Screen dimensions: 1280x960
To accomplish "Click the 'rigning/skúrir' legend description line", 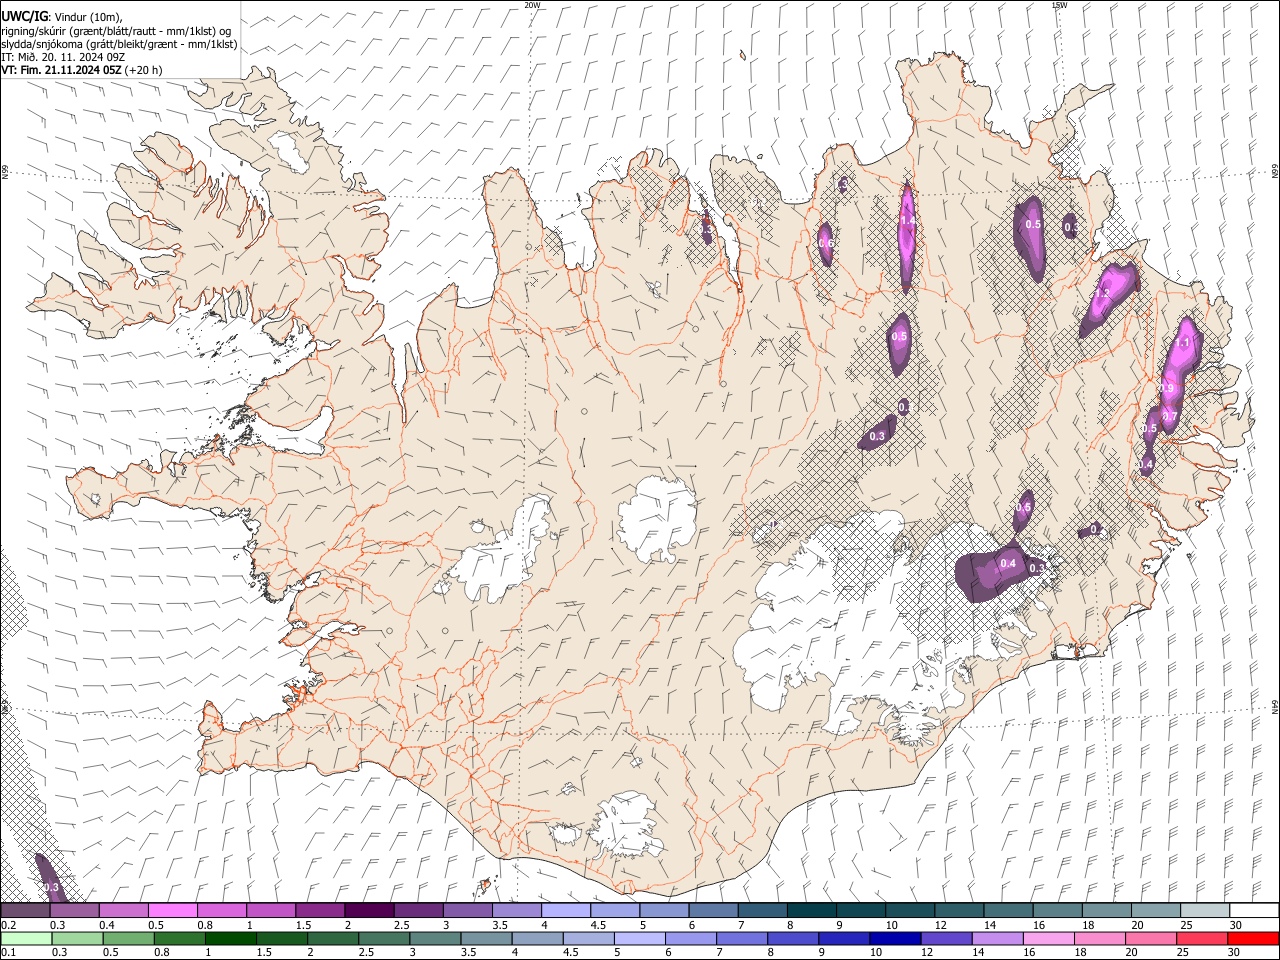I will 115,31.
